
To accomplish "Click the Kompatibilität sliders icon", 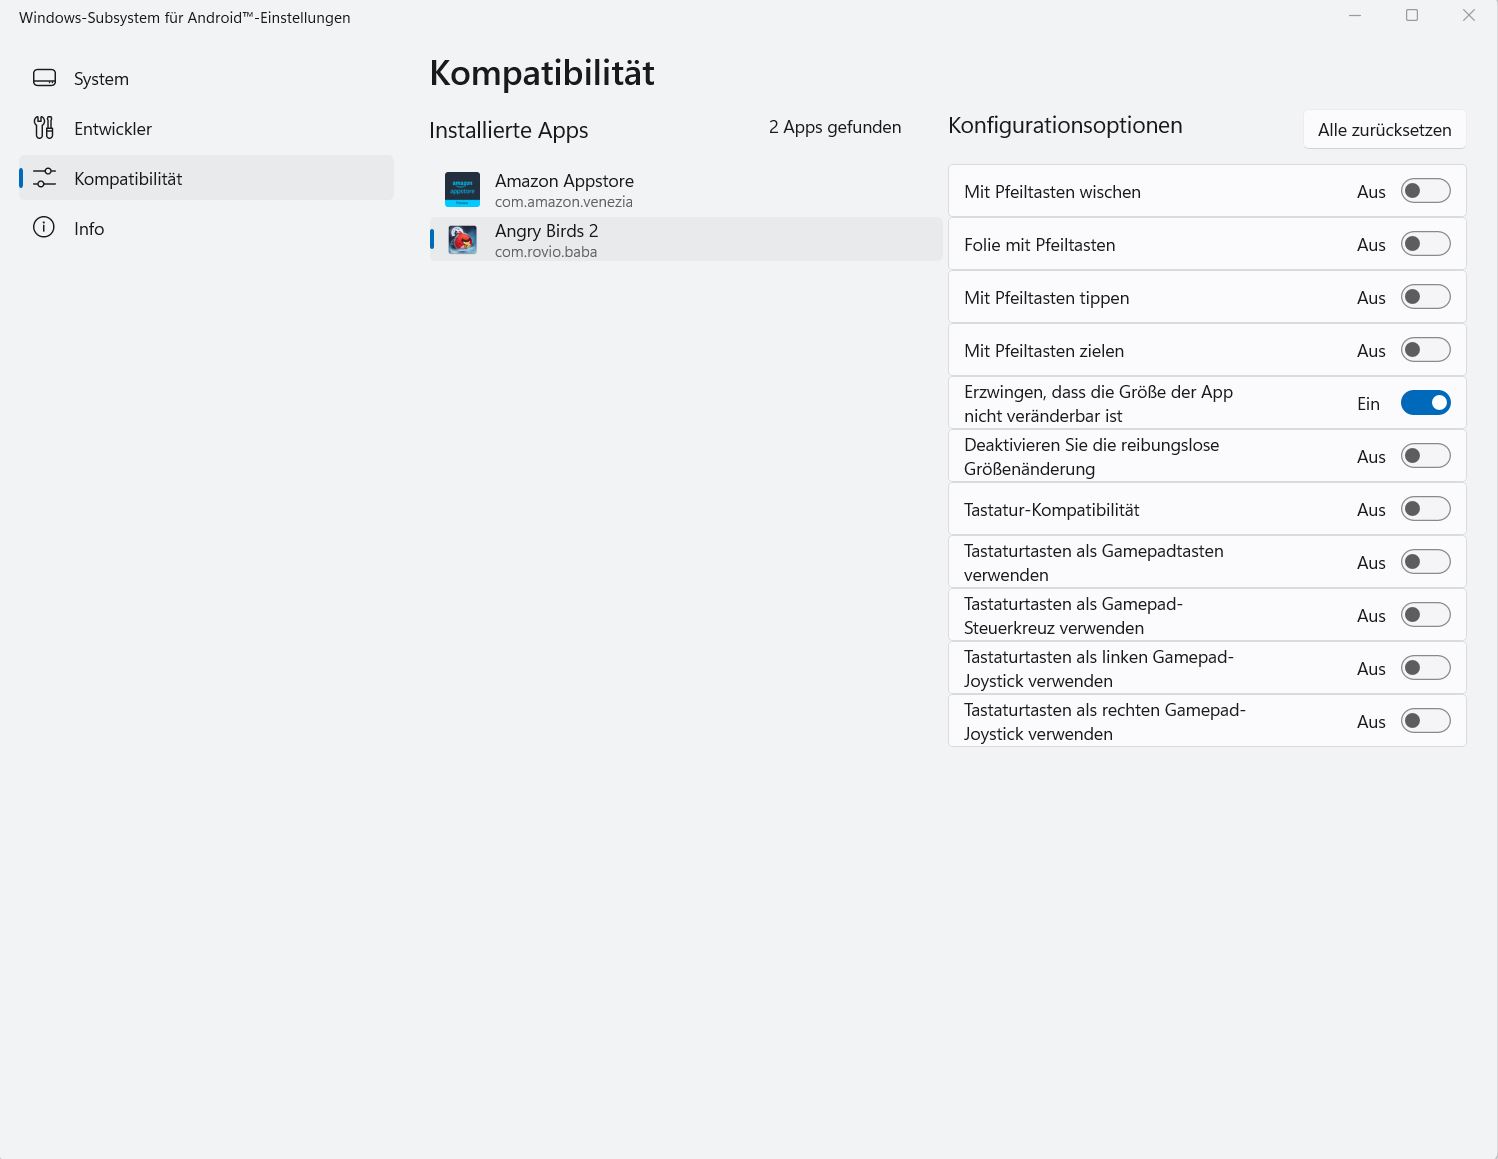I will click(44, 178).
